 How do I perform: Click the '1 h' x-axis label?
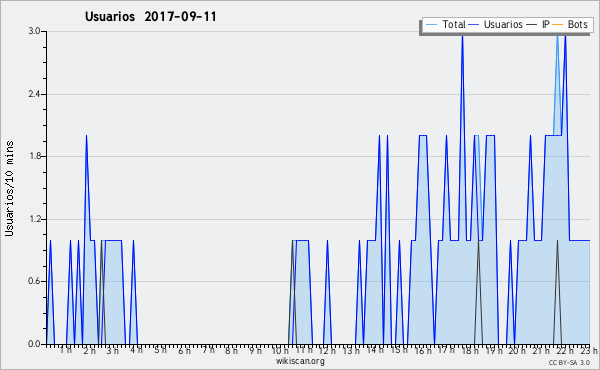click(65, 350)
